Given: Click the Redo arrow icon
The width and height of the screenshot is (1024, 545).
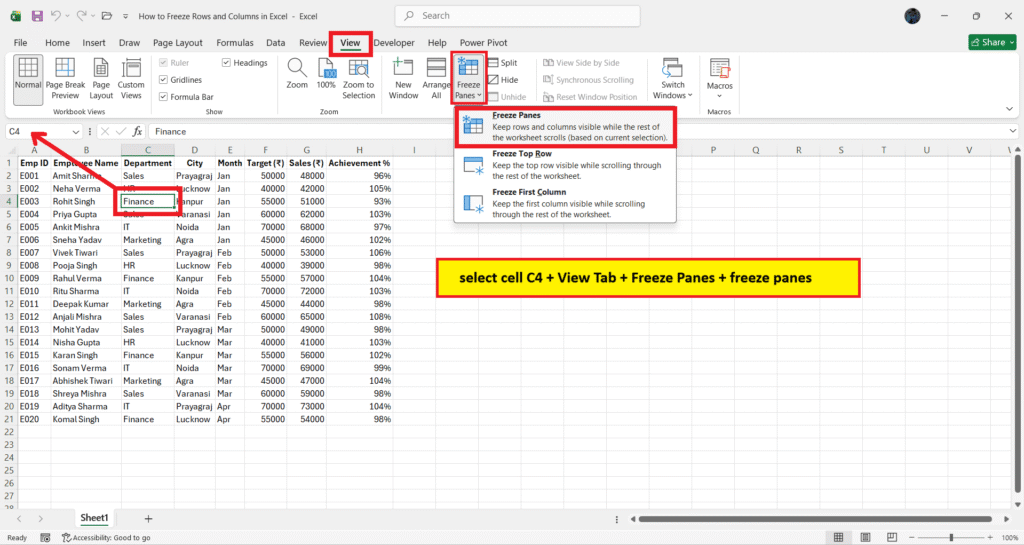Looking at the screenshot, I should [x=82, y=16].
